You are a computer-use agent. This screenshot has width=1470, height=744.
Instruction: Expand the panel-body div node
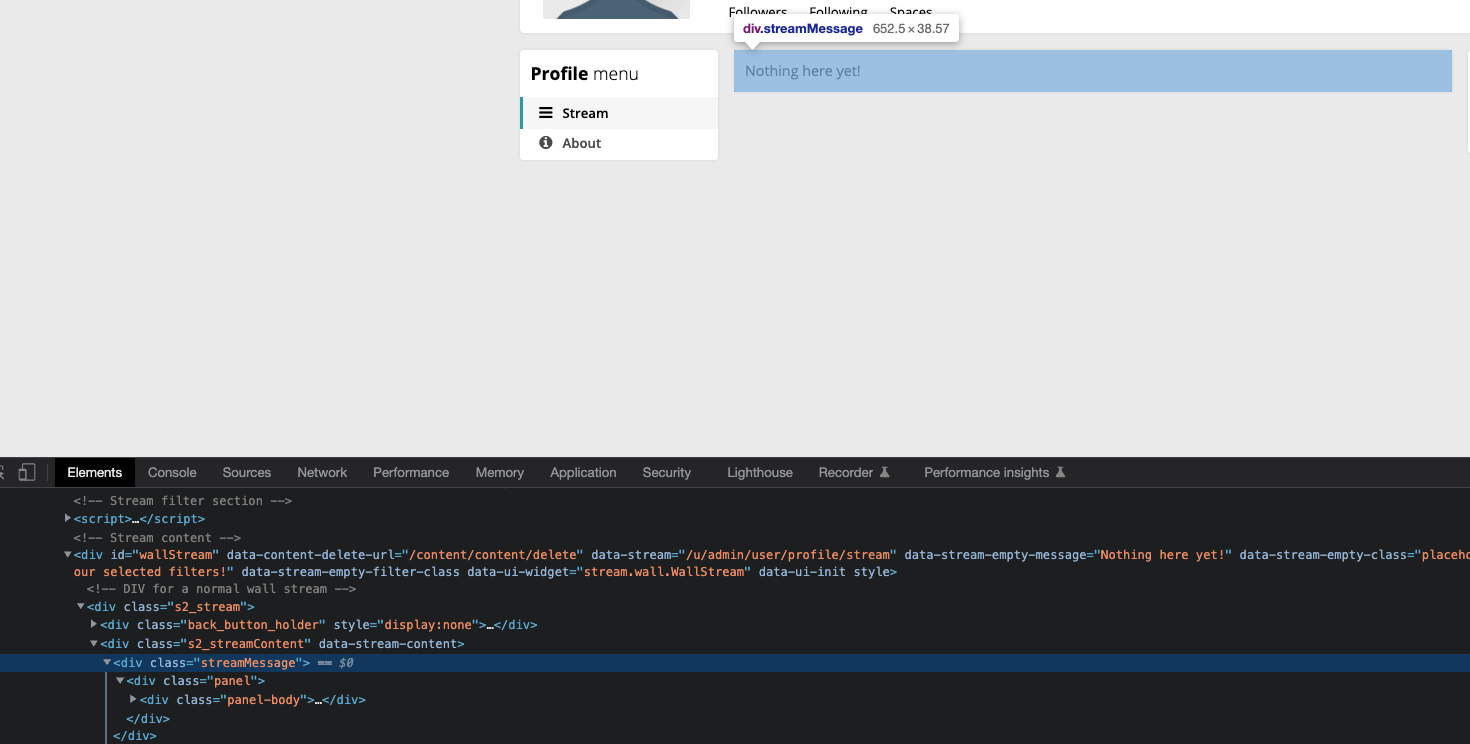(133, 699)
